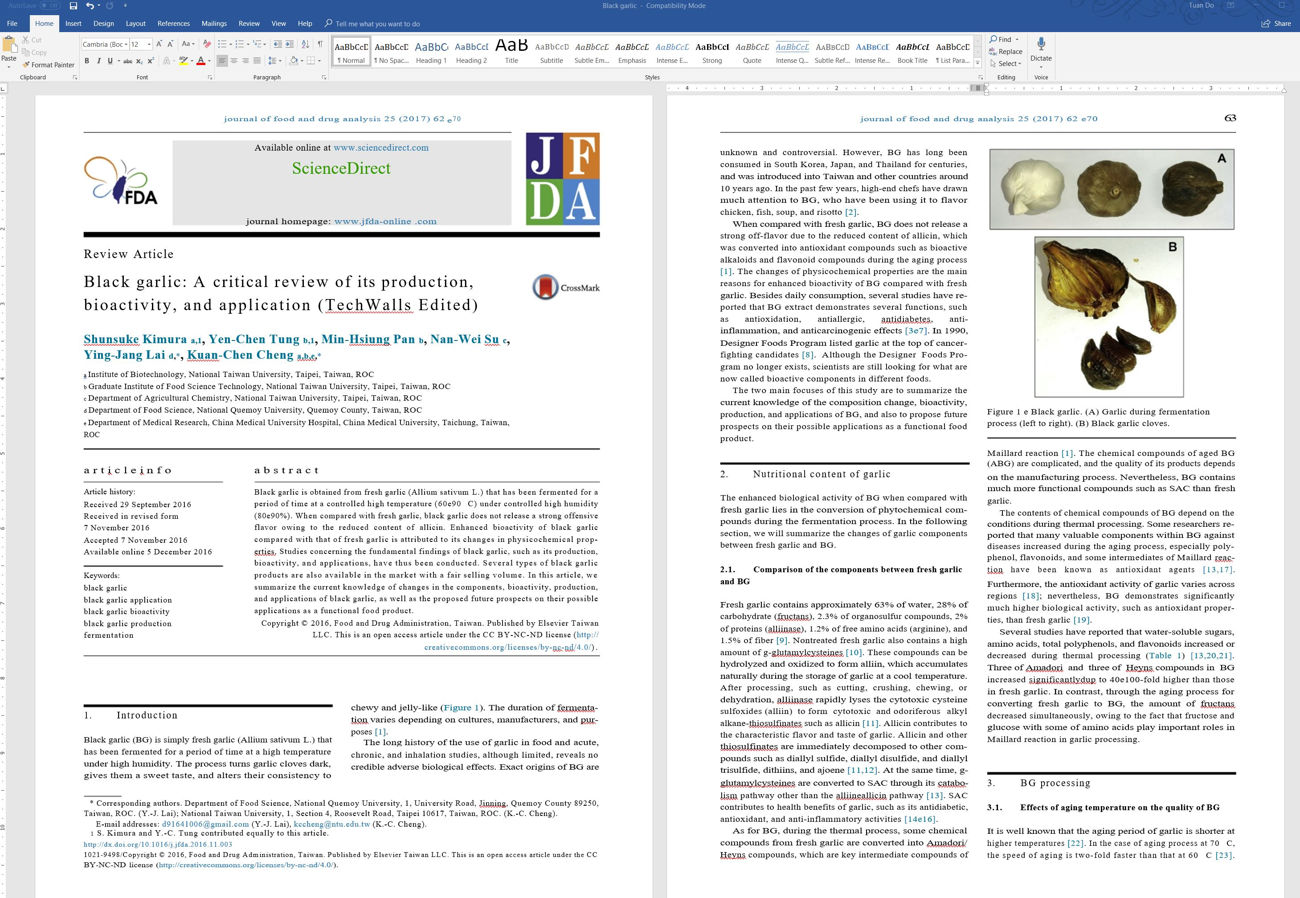Screen dimensions: 1300x898
Task: Open Line and Paragraph Spacing dropdown
Action: (x=275, y=61)
